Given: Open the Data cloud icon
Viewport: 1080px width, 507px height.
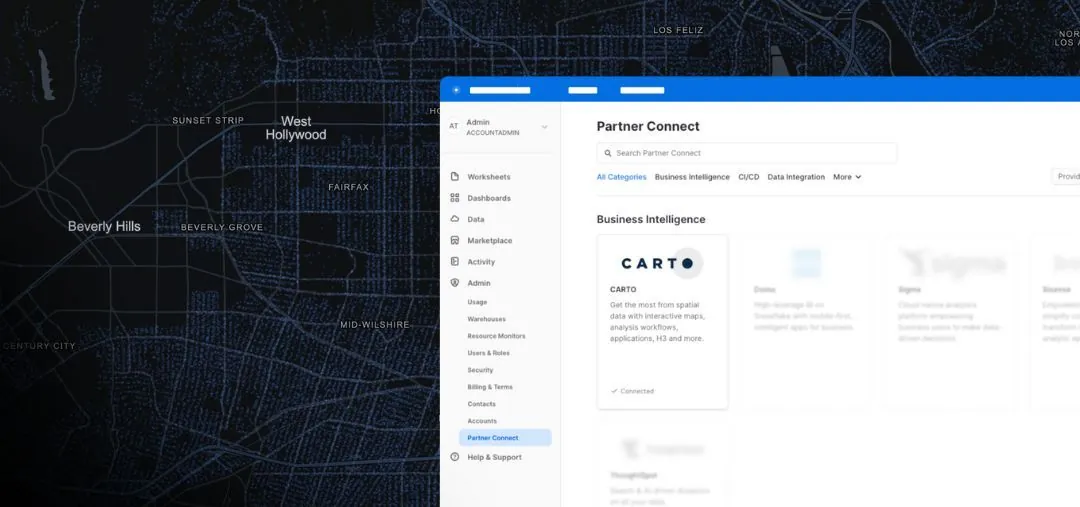Looking at the screenshot, I should (x=455, y=219).
